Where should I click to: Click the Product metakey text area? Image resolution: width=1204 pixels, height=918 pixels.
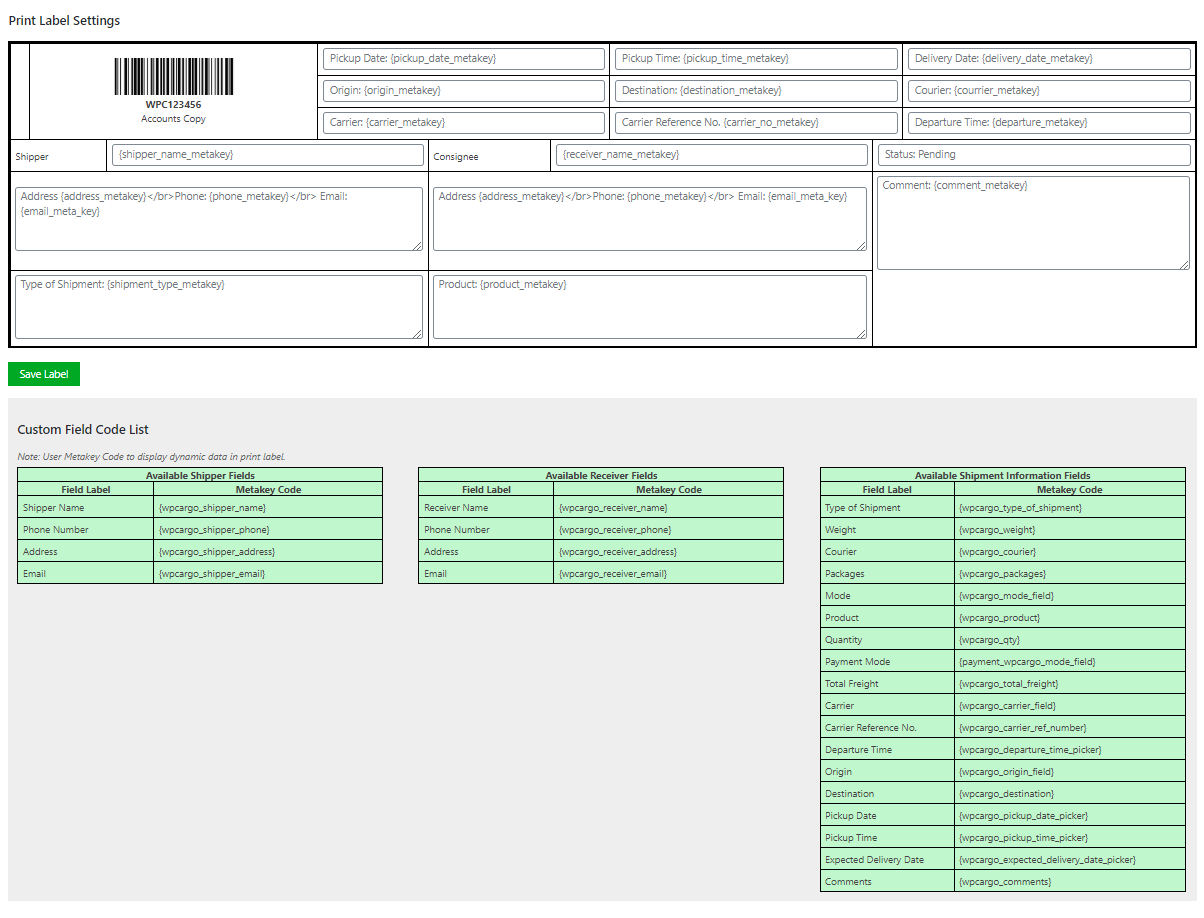[x=650, y=307]
